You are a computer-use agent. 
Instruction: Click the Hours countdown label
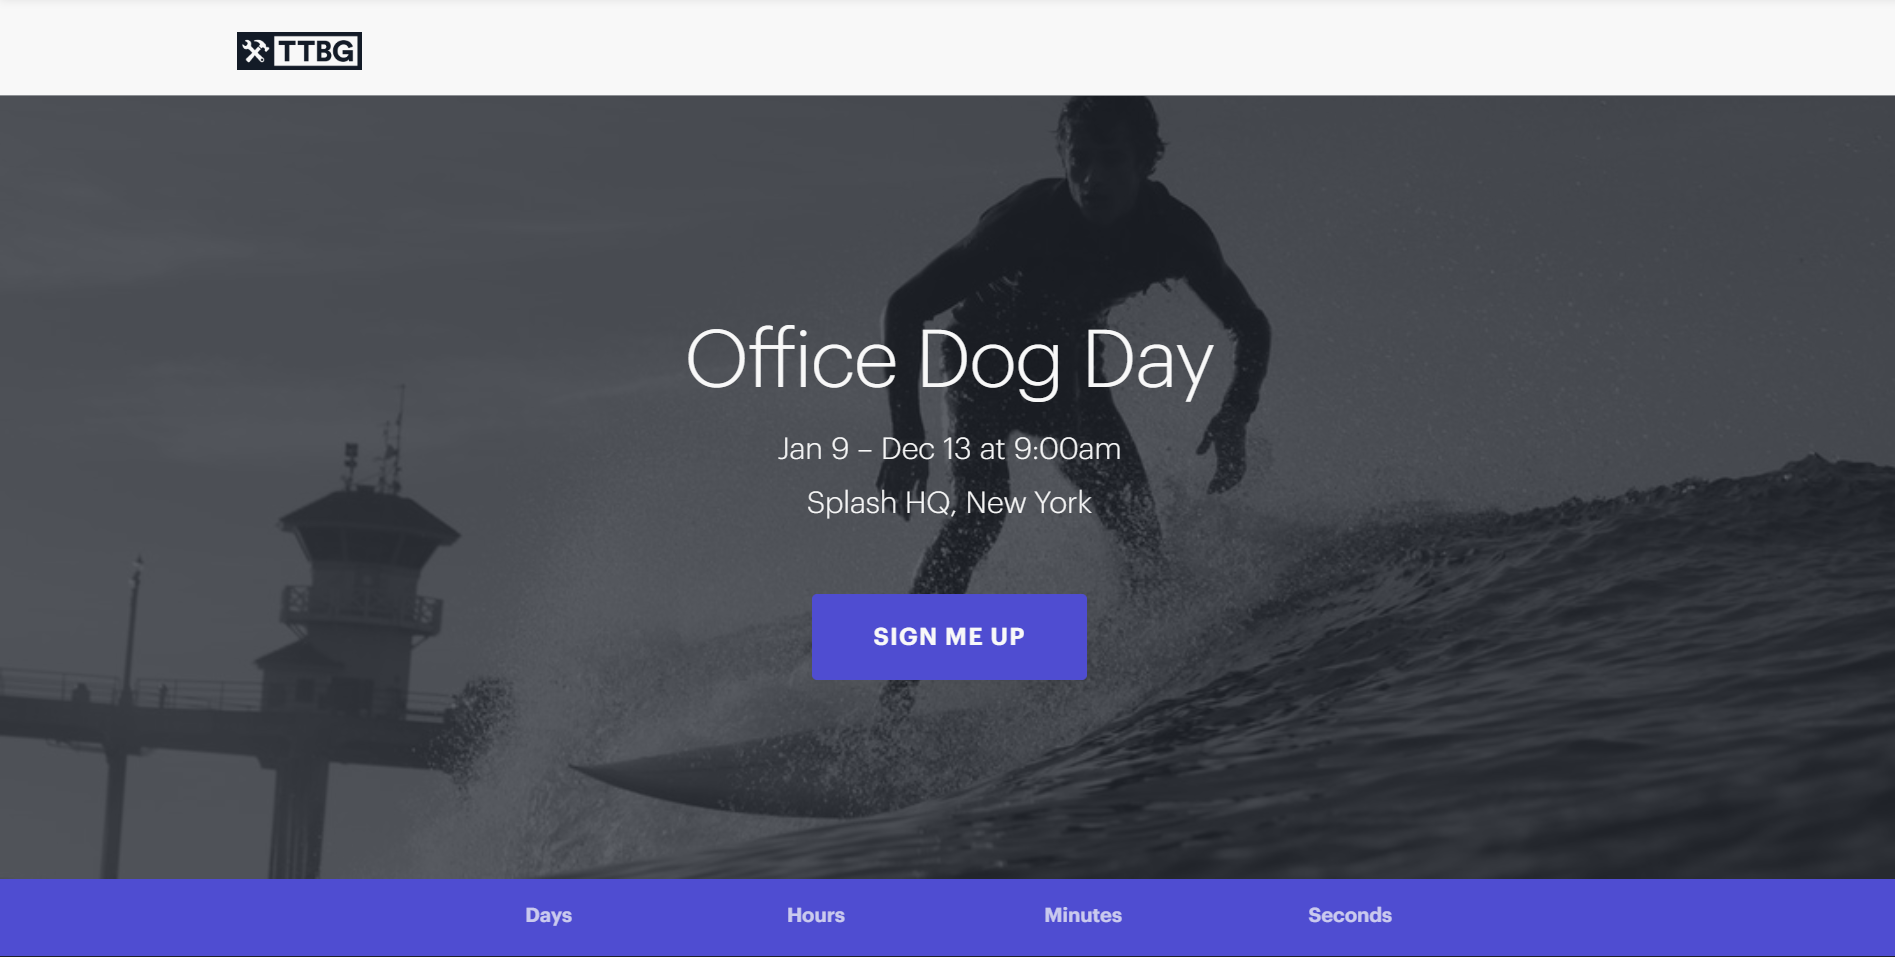[x=816, y=915]
